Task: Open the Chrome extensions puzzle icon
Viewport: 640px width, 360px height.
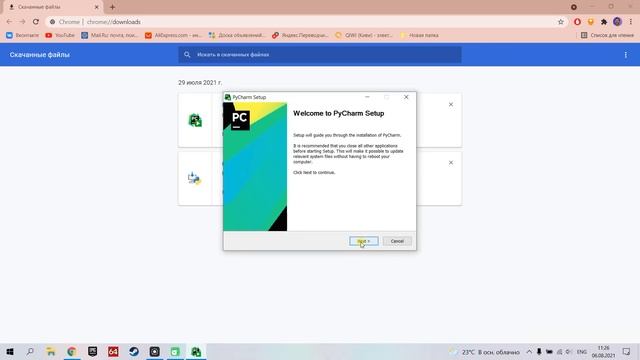Action: point(604,22)
